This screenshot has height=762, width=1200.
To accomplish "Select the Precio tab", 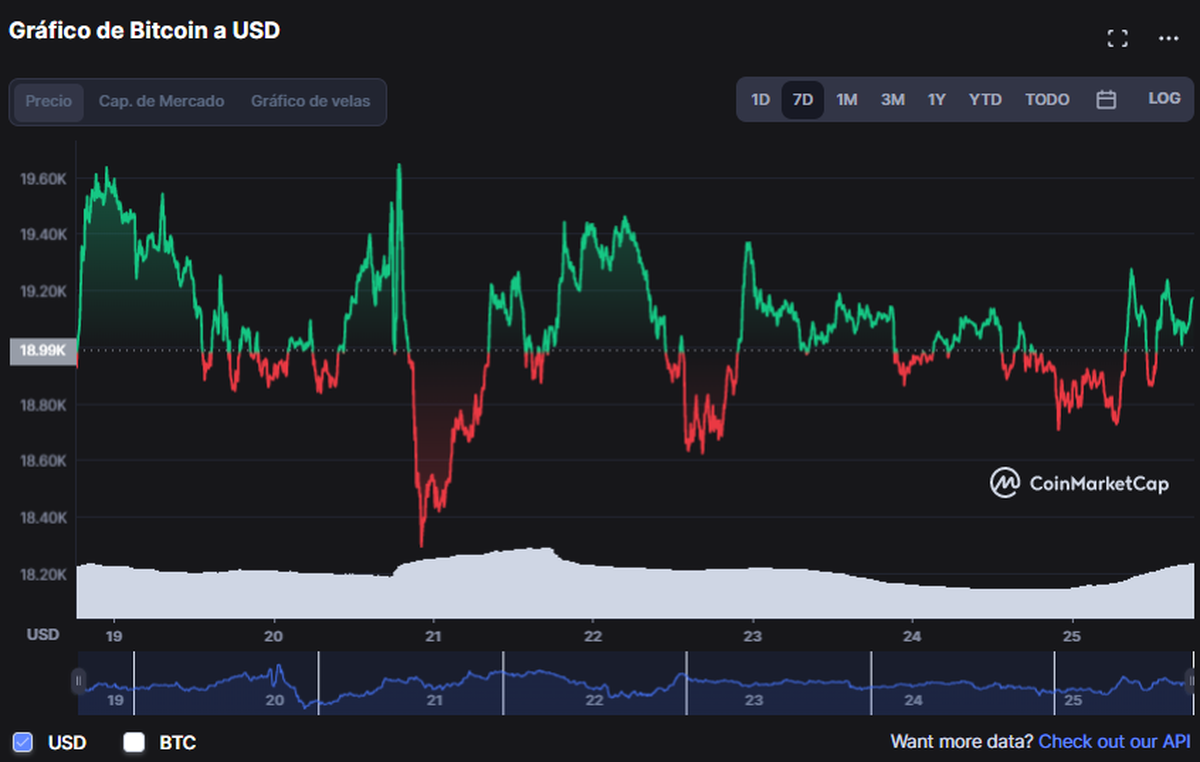I will point(47,101).
